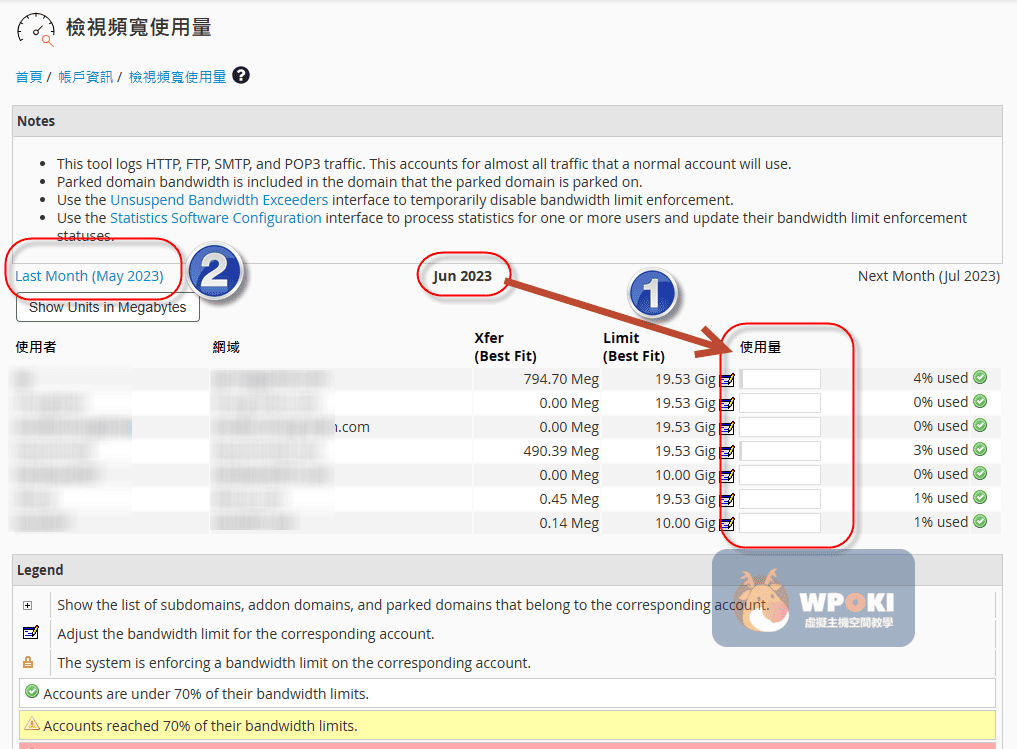
Task: Go to Next Month (Jul 2023)
Action: click(928, 276)
